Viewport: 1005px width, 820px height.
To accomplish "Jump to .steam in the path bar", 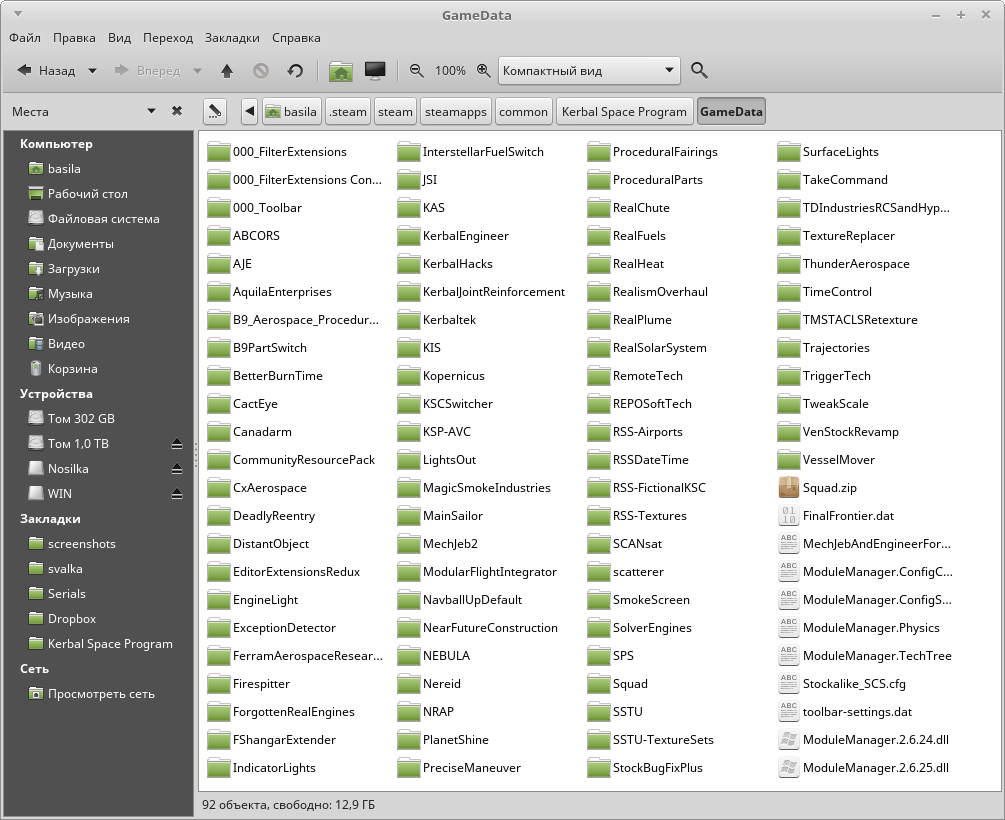I will point(347,112).
